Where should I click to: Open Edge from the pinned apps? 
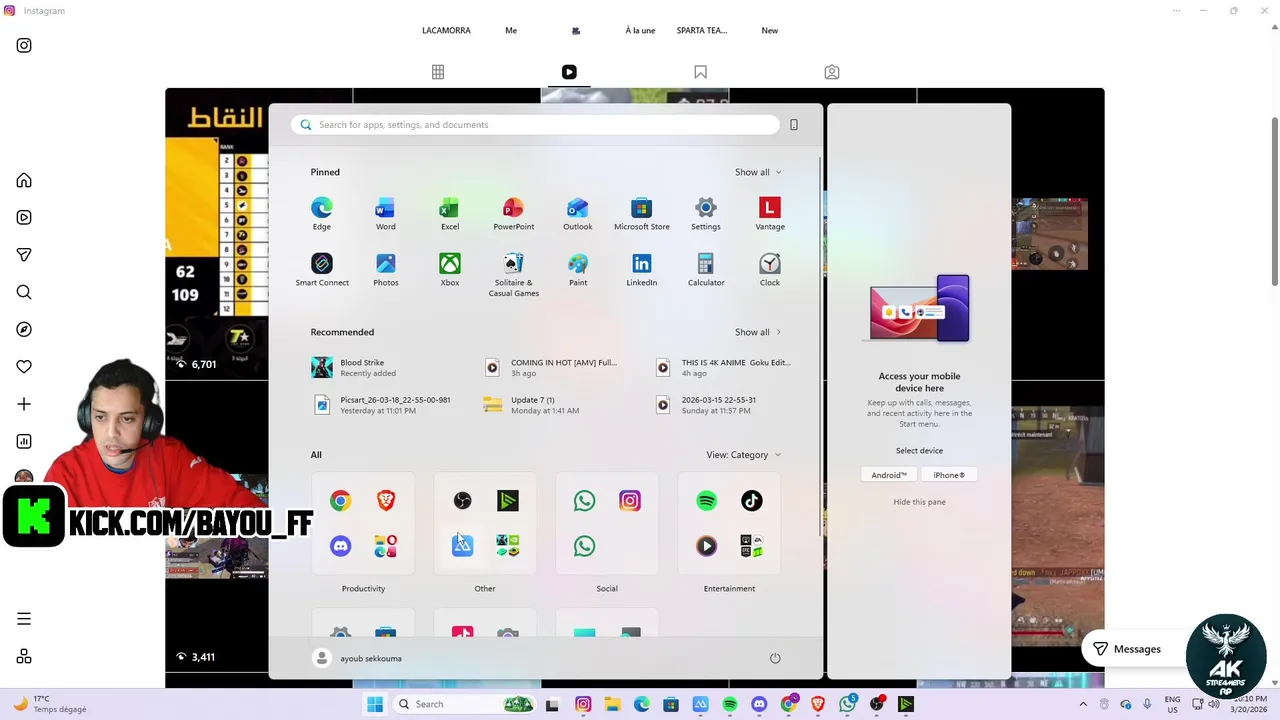[321, 213]
